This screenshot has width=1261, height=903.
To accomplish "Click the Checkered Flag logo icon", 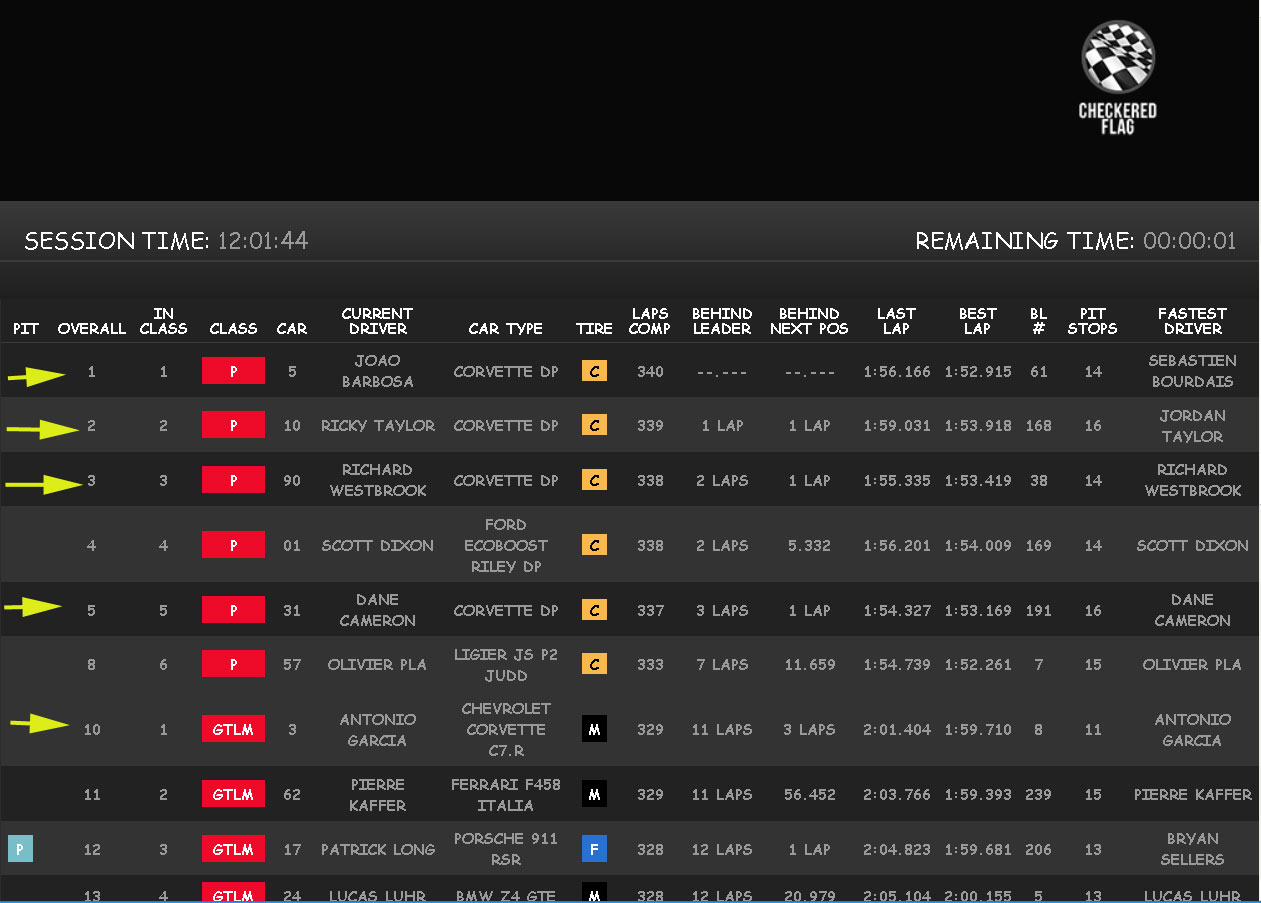I will [1118, 59].
